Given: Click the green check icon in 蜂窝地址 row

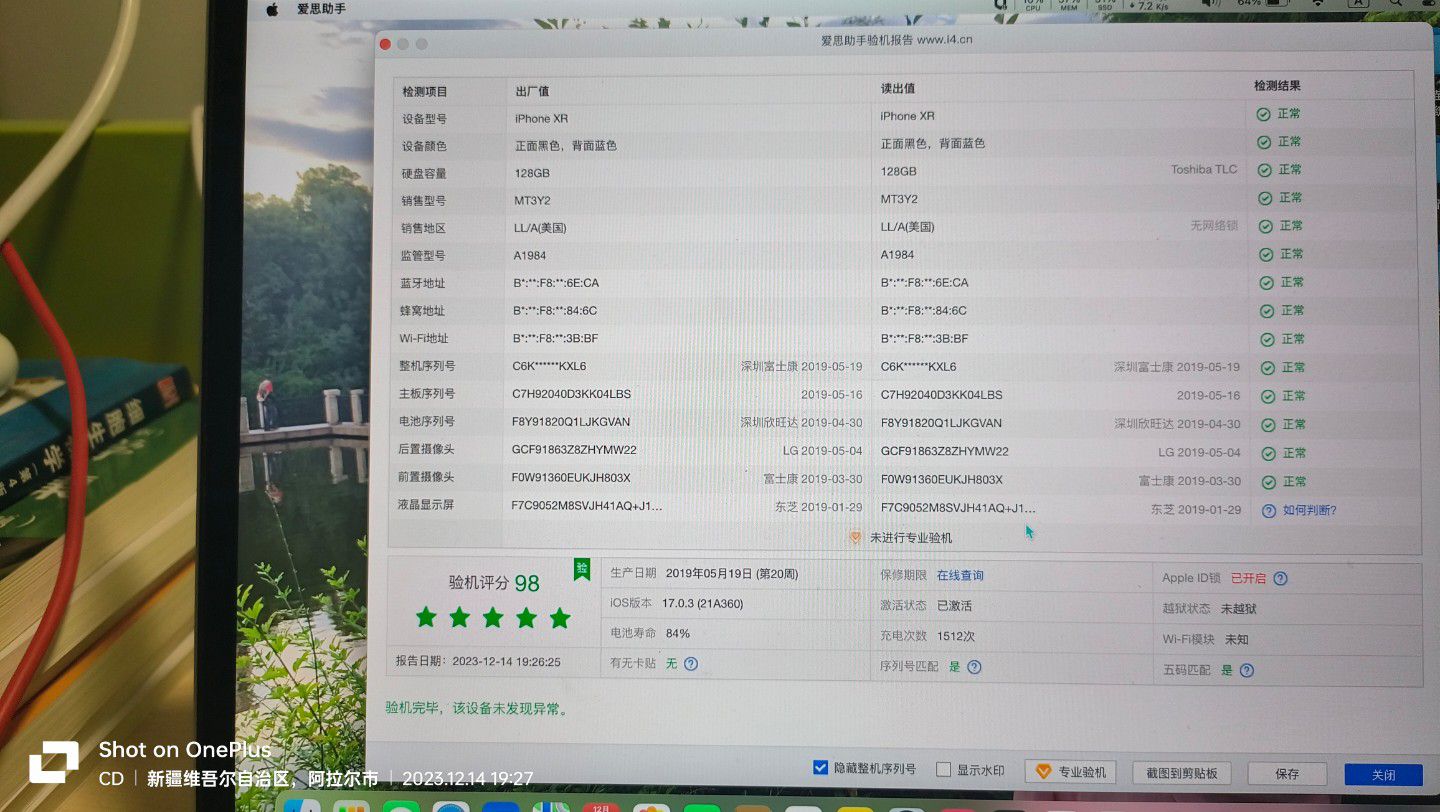Looking at the screenshot, I should (x=1266, y=311).
